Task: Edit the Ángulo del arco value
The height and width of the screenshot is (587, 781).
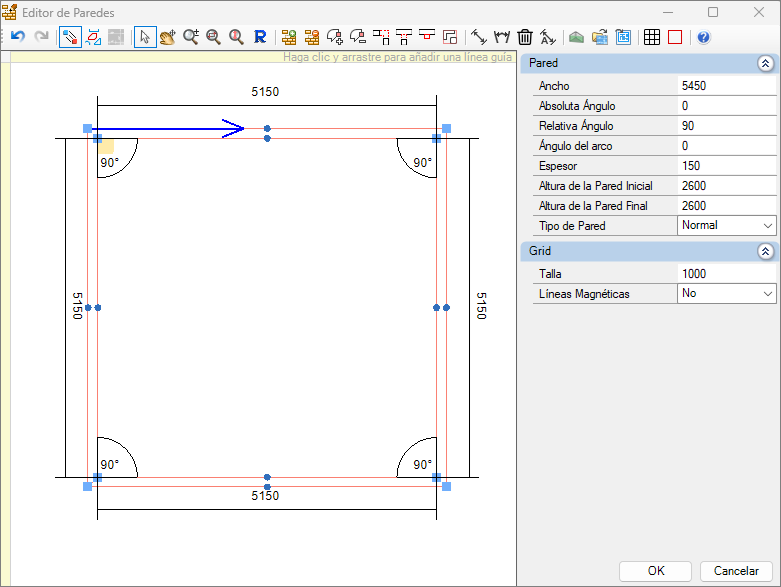Action: tap(727, 145)
